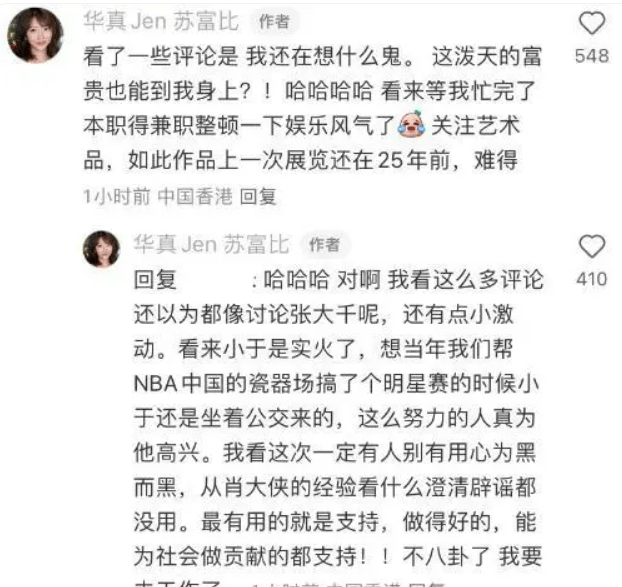Click the reply line mentioning NBA中国的瓷器场
This screenshot has width=622, height=587.
tap(336, 384)
